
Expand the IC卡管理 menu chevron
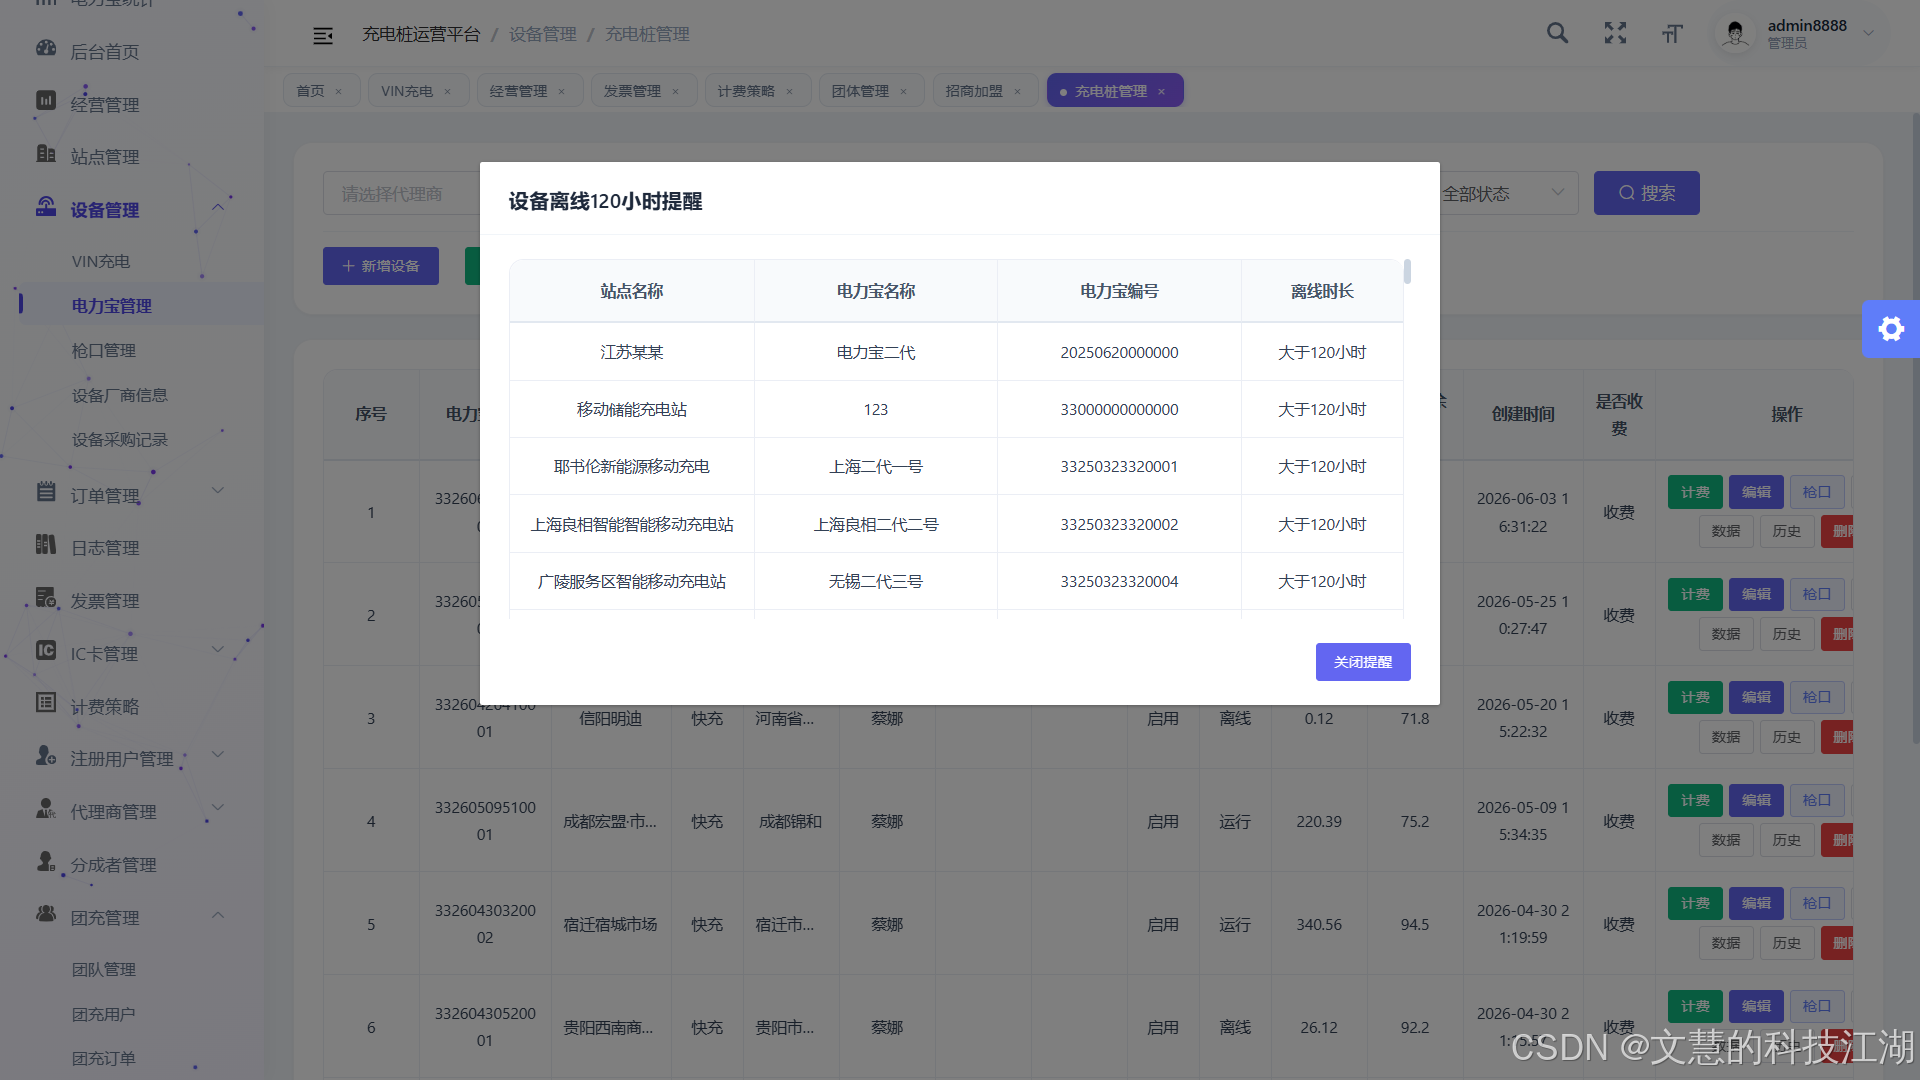coord(217,649)
